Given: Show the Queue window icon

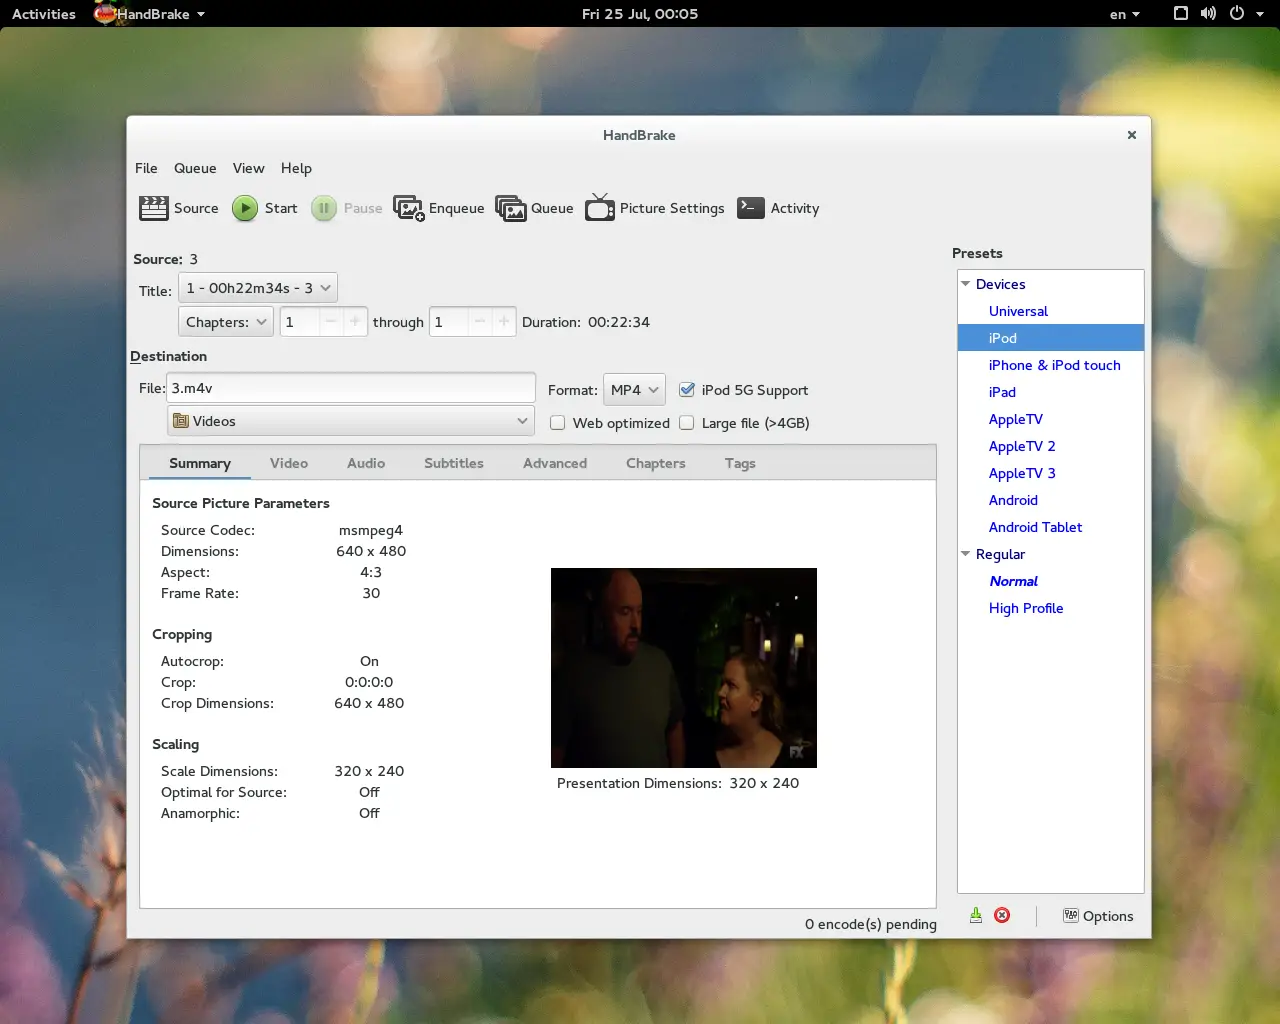Looking at the screenshot, I should (x=511, y=208).
